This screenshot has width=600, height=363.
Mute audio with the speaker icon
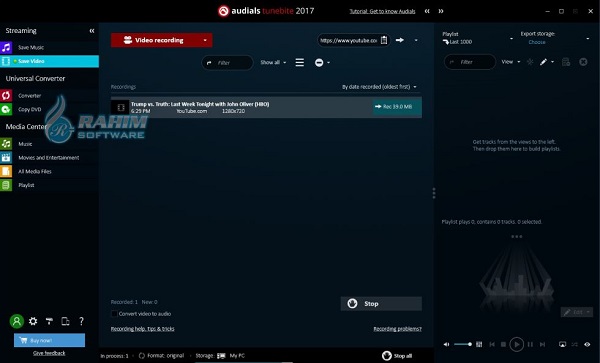[446, 344]
